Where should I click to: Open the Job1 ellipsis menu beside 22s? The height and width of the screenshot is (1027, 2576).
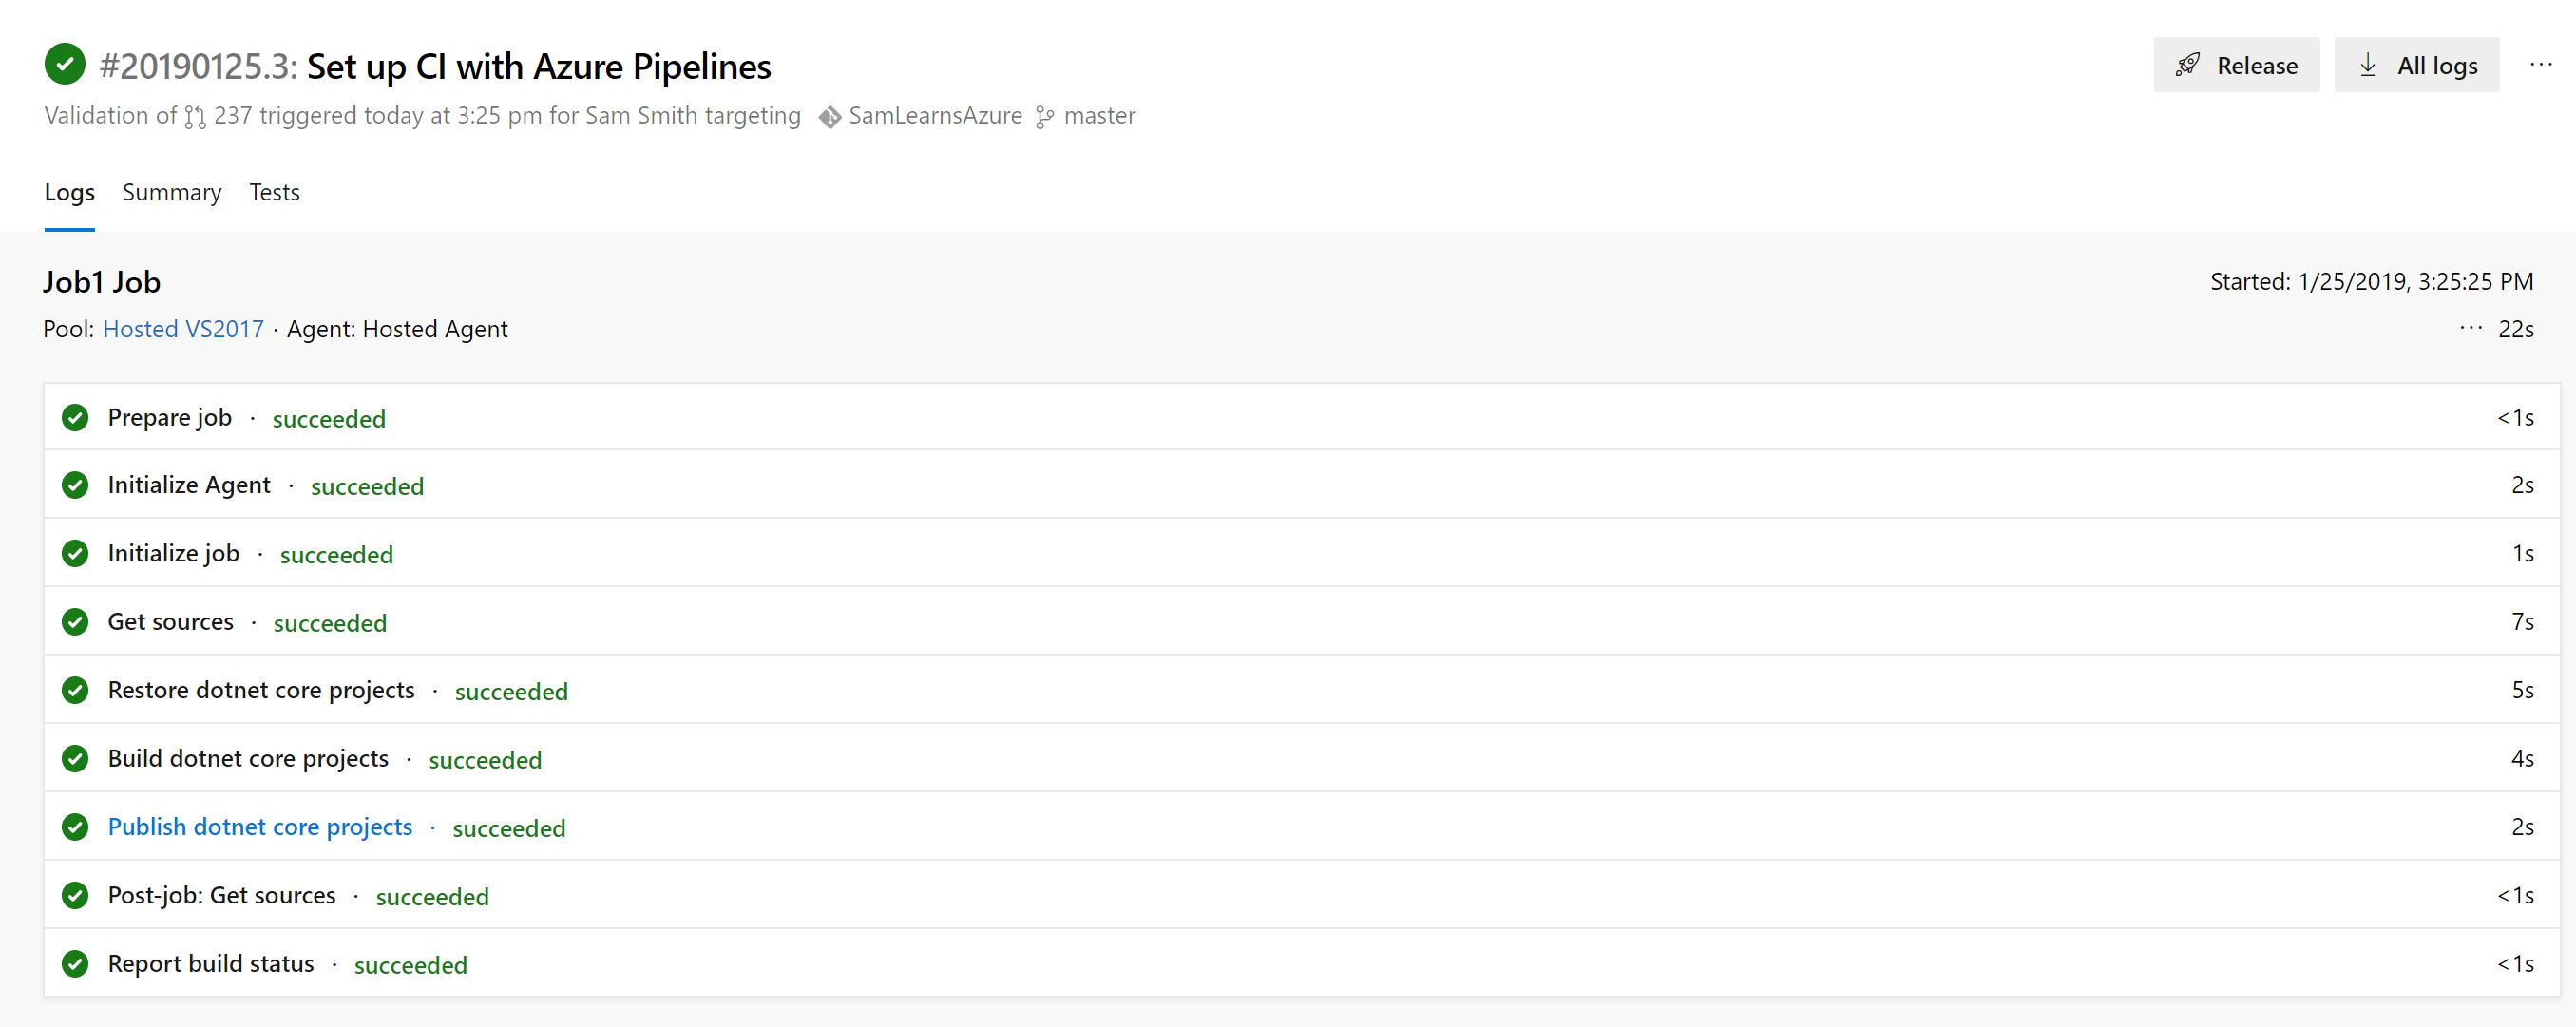click(x=2470, y=328)
